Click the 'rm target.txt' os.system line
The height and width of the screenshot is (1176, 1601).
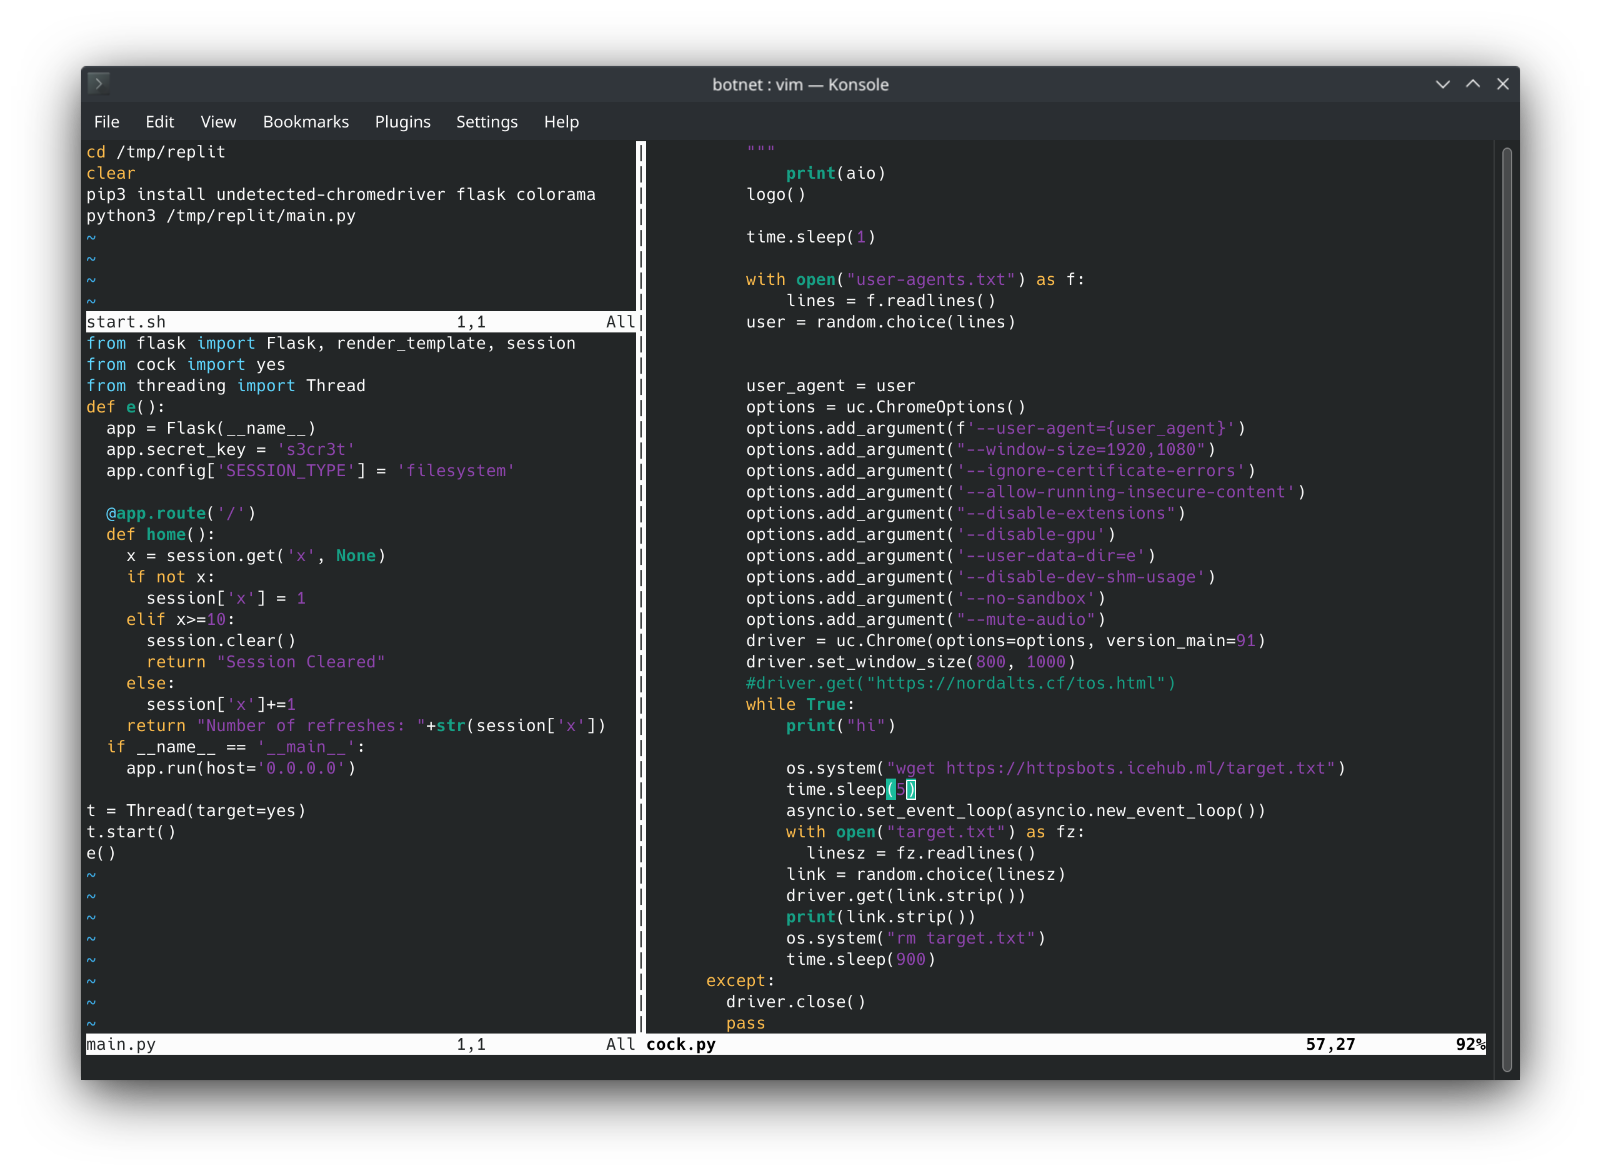(x=916, y=938)
